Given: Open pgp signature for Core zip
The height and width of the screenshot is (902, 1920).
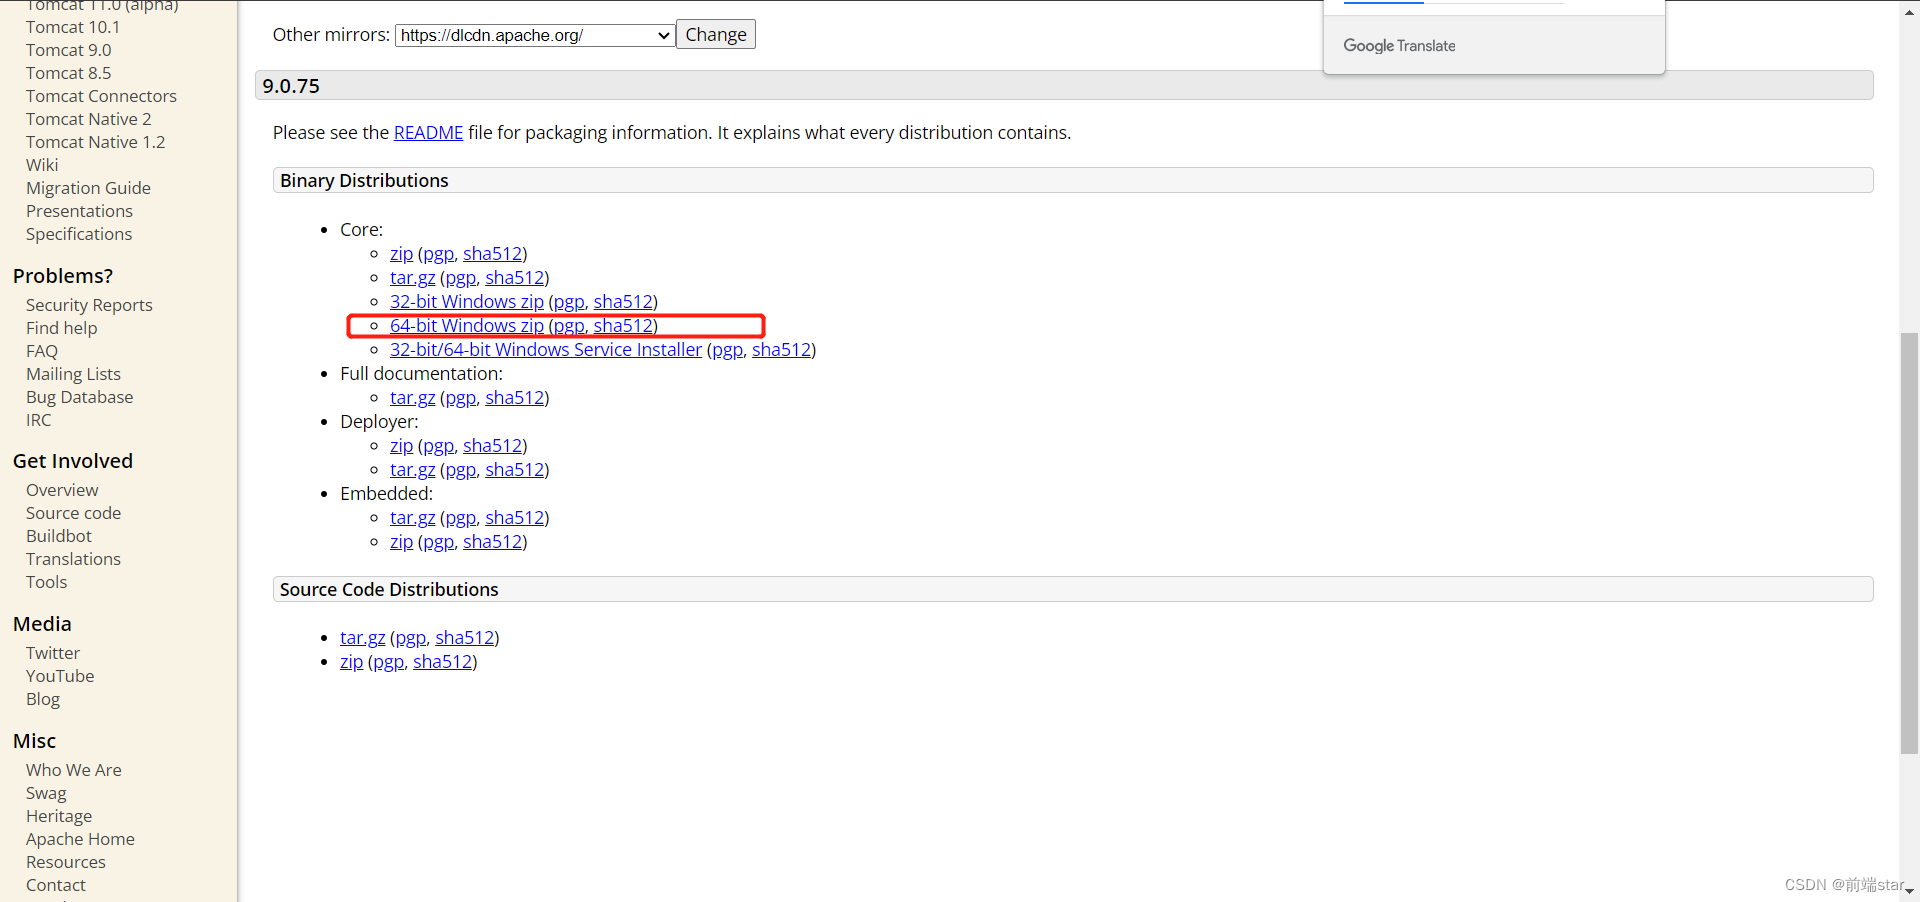Looking at the screenshot, I should [x=438, y=254].
